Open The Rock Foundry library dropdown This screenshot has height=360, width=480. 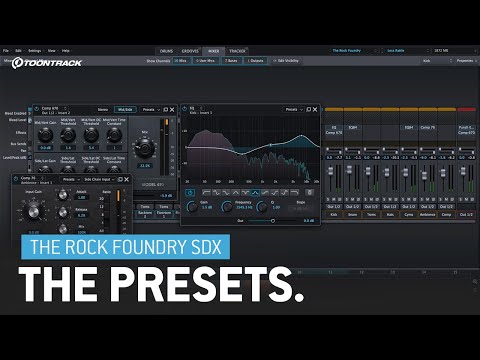(x=354, y=51)
